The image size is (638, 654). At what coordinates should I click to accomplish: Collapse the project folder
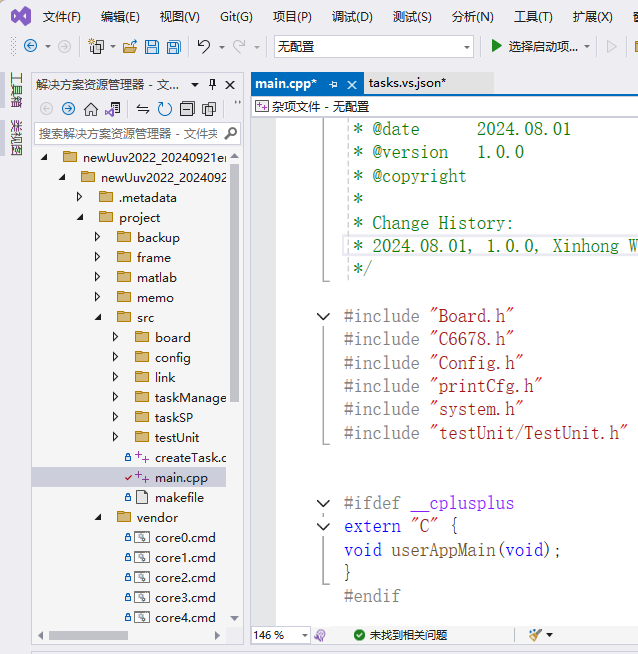[80, 217]
